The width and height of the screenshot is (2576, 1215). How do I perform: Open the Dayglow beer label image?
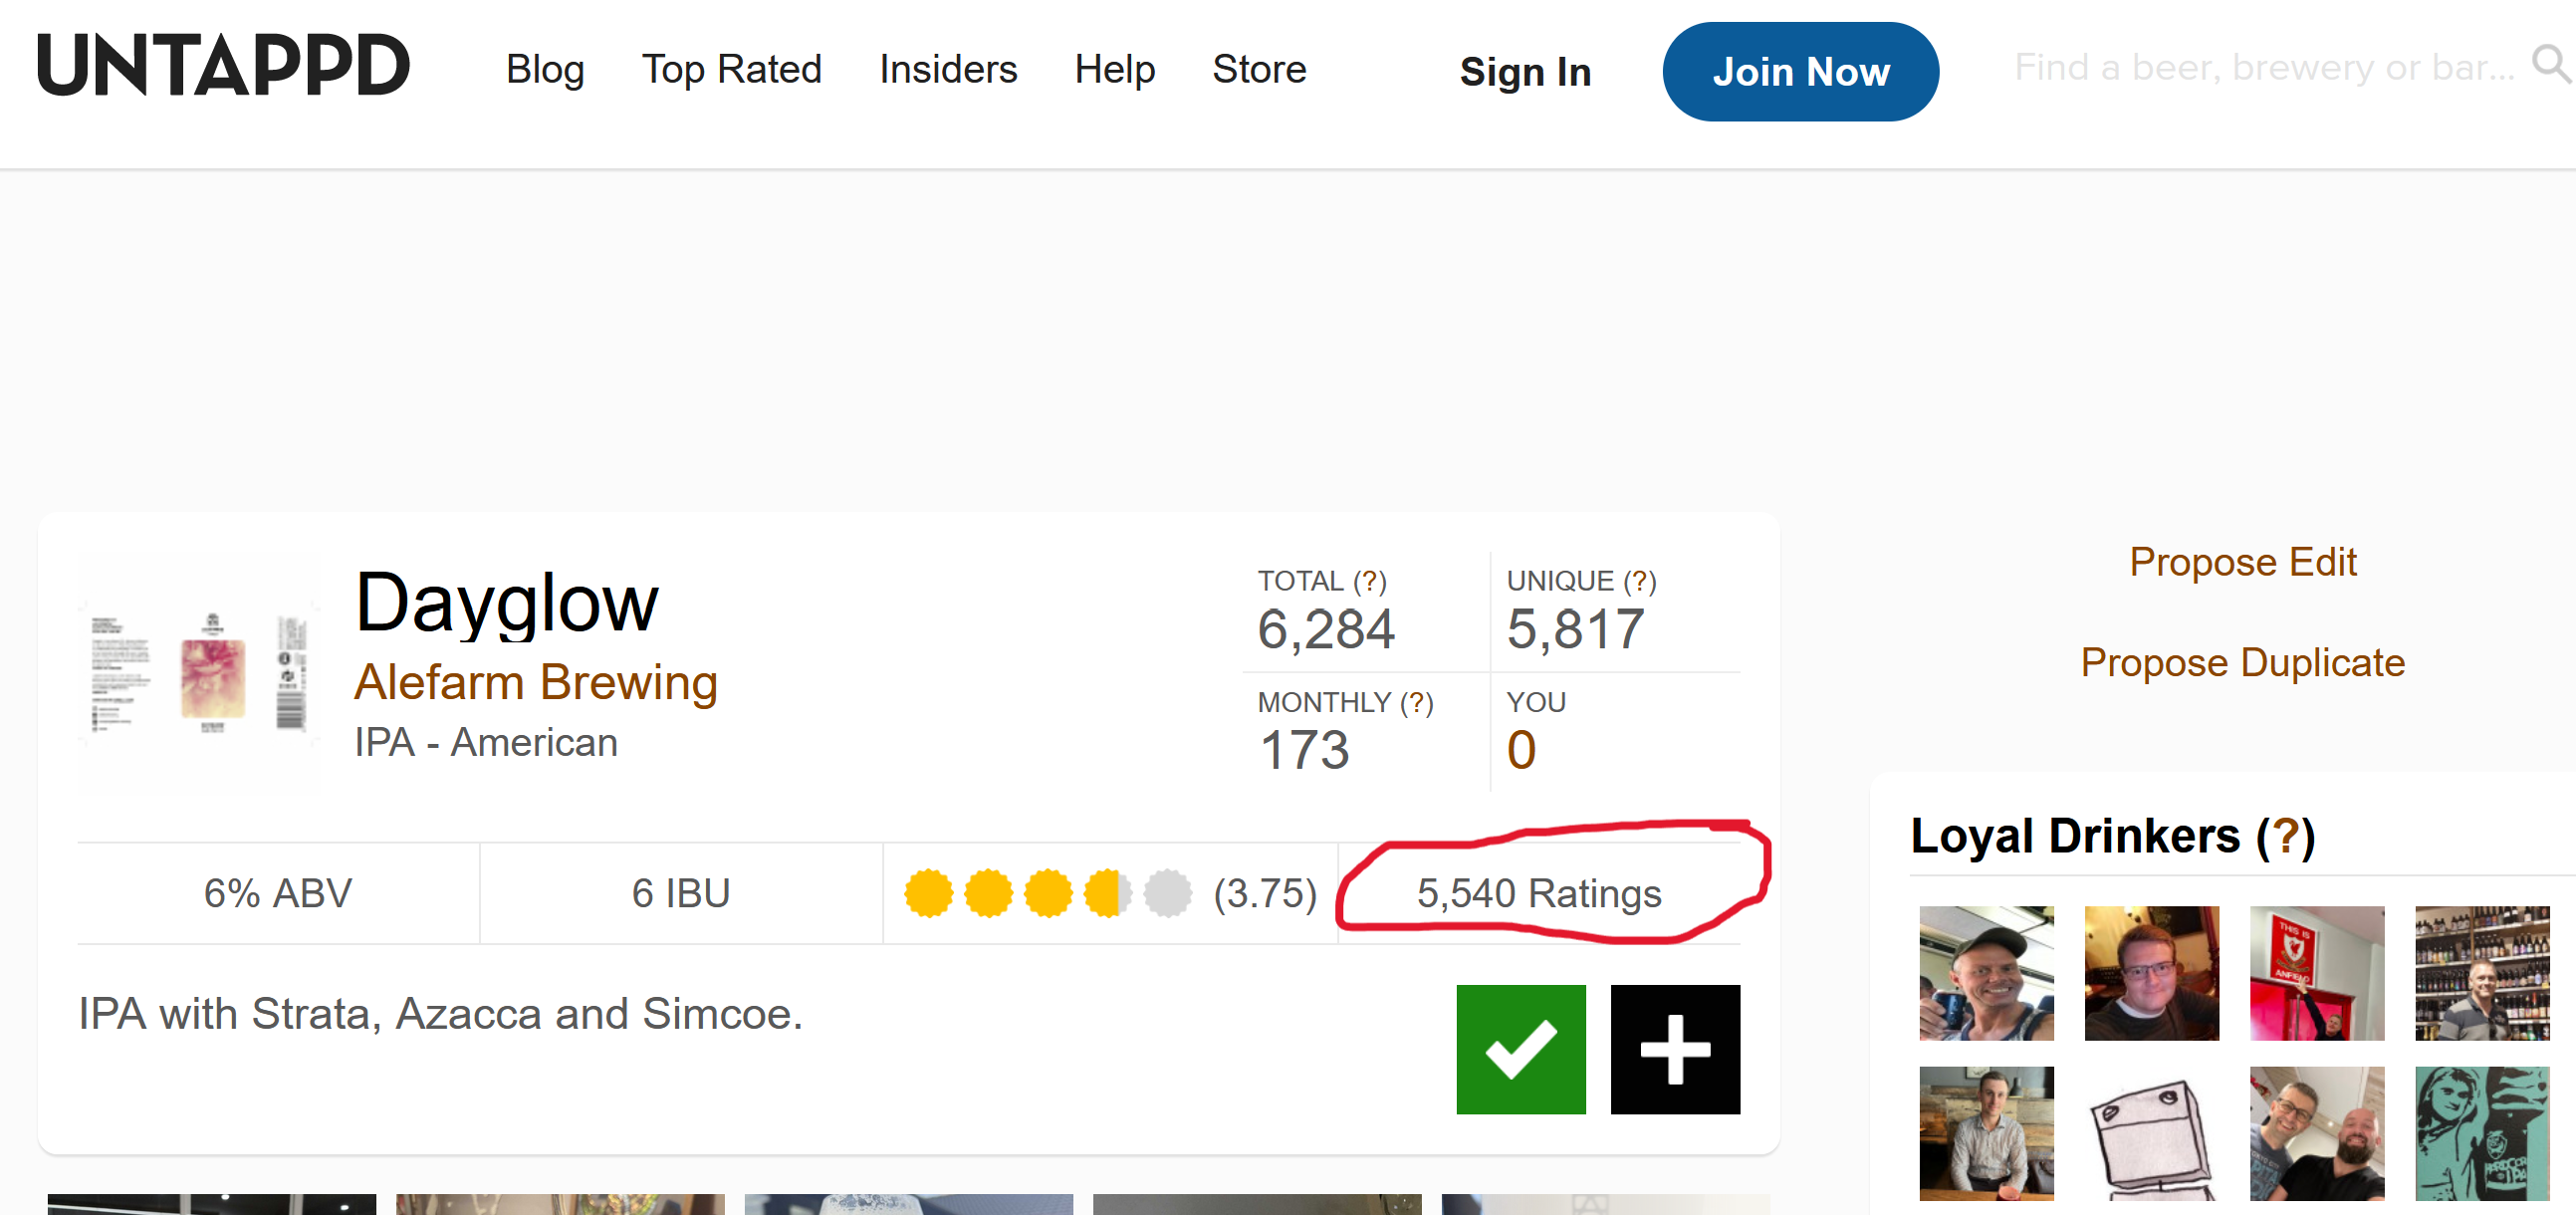click(x=199, y=673)
